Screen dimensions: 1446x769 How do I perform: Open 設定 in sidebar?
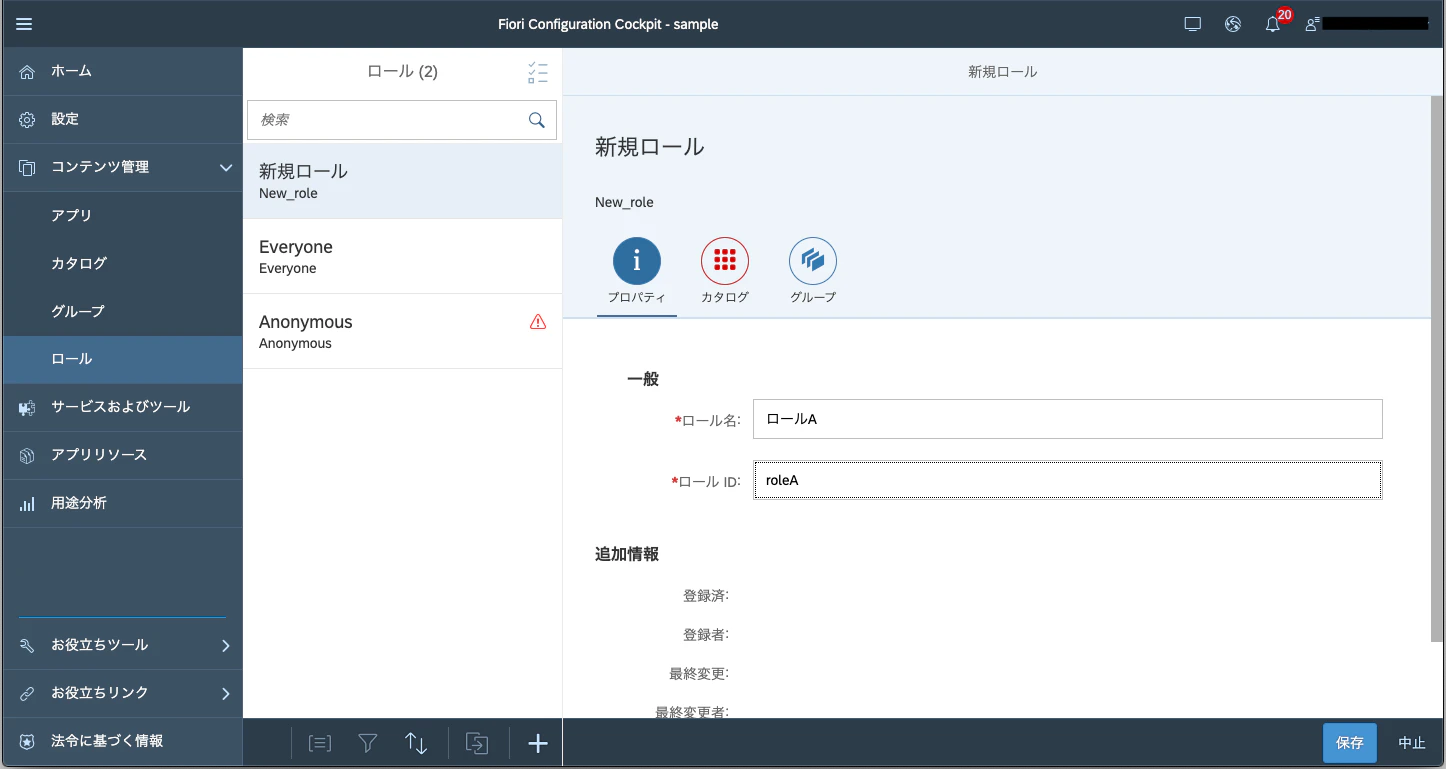tap(122, 119)
